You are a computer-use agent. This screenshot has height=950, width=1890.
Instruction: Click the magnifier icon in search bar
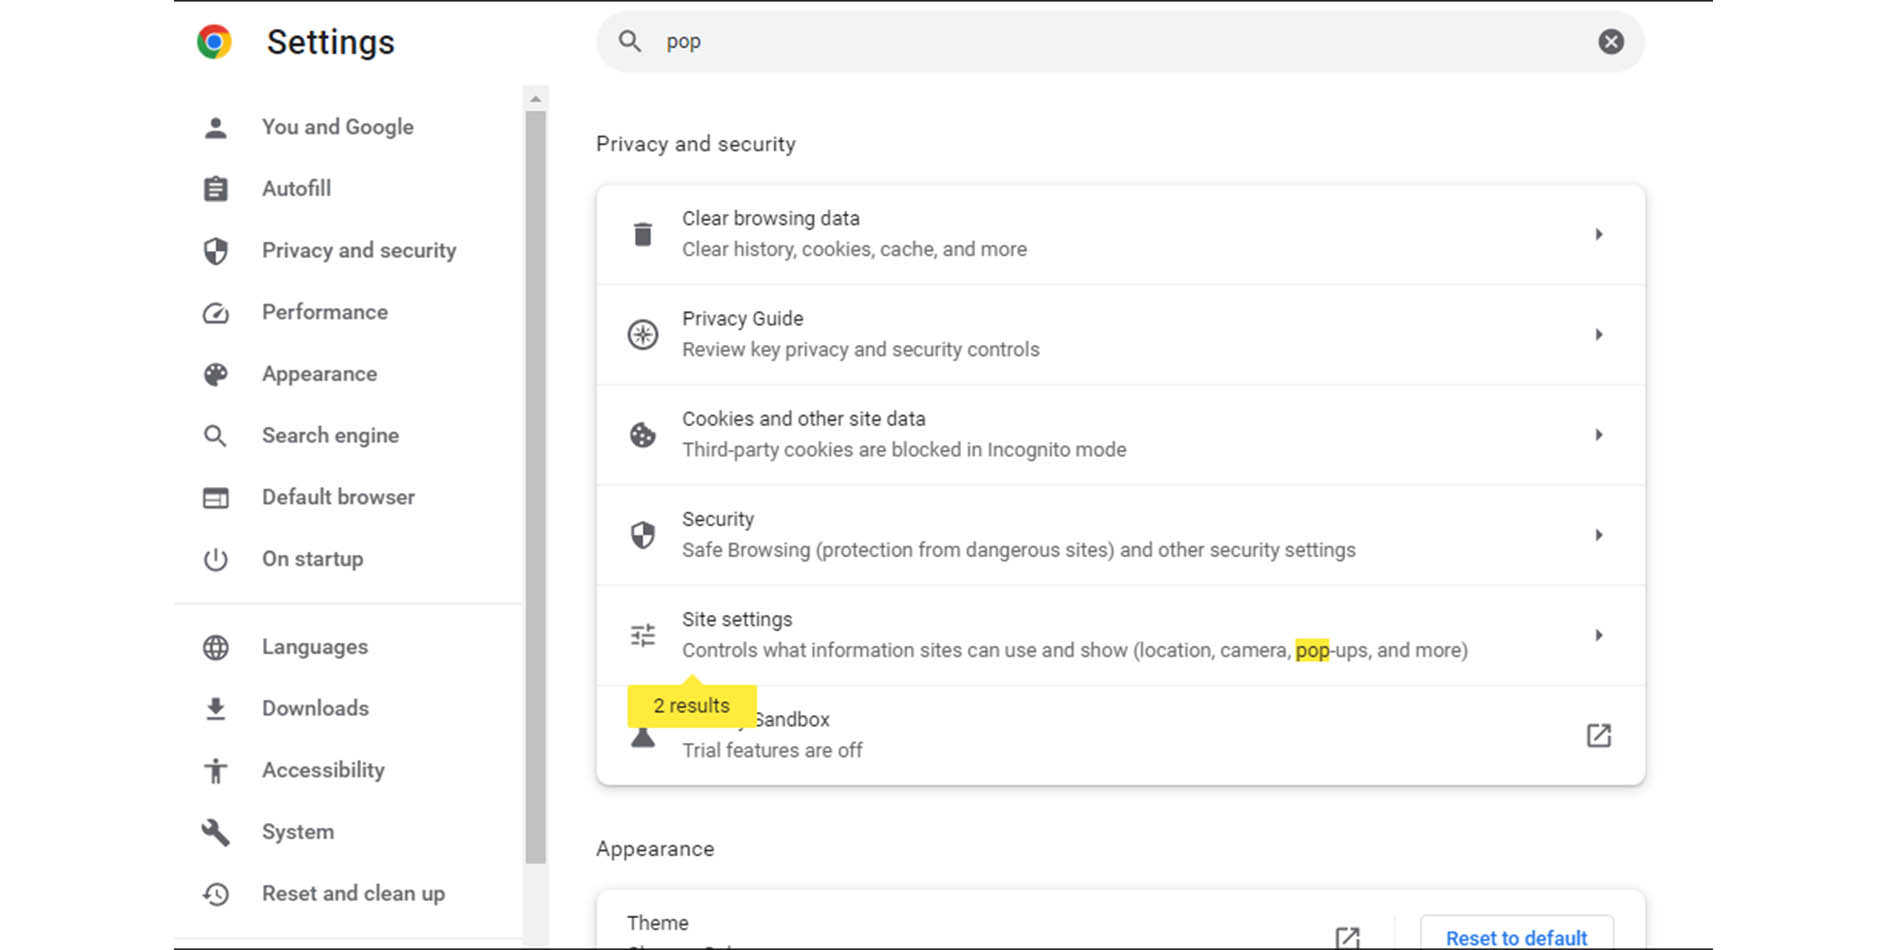[x=630, y=42]
